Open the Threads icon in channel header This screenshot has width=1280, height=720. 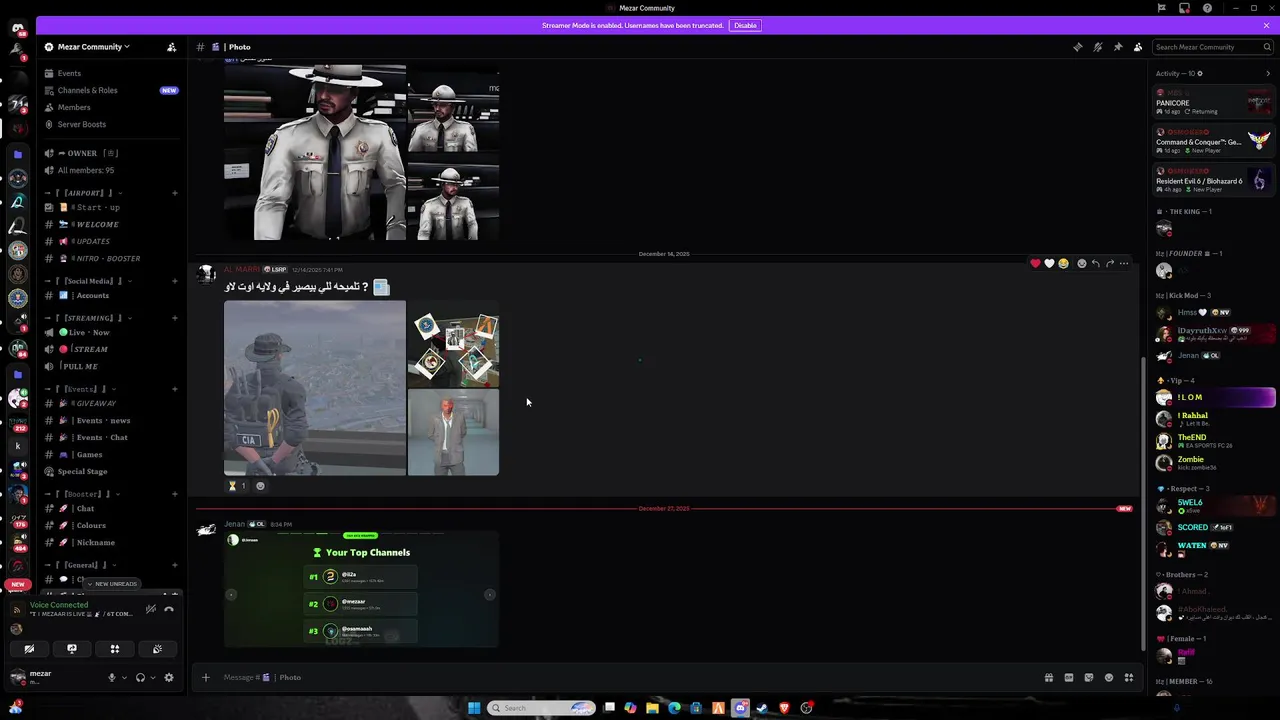click(1077, 47)
